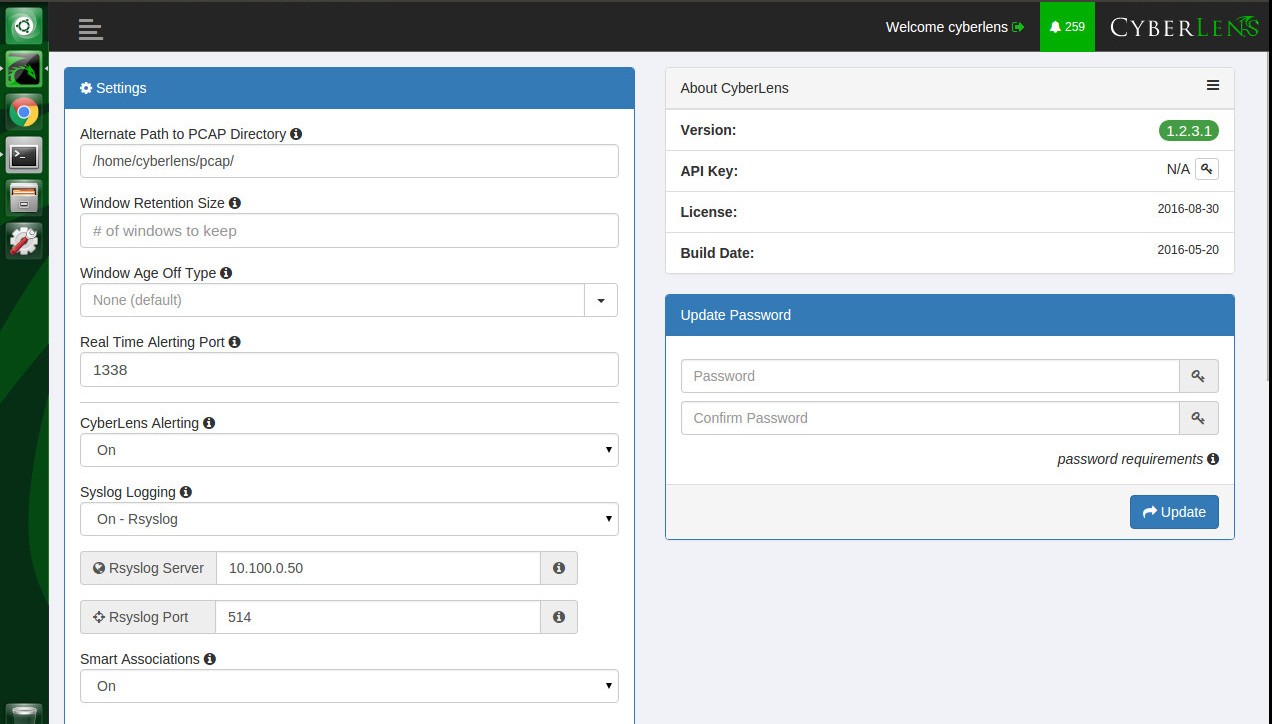Click the version badge 1.2.3.1
This screenshot has height=724, width=1272.
1189,131
